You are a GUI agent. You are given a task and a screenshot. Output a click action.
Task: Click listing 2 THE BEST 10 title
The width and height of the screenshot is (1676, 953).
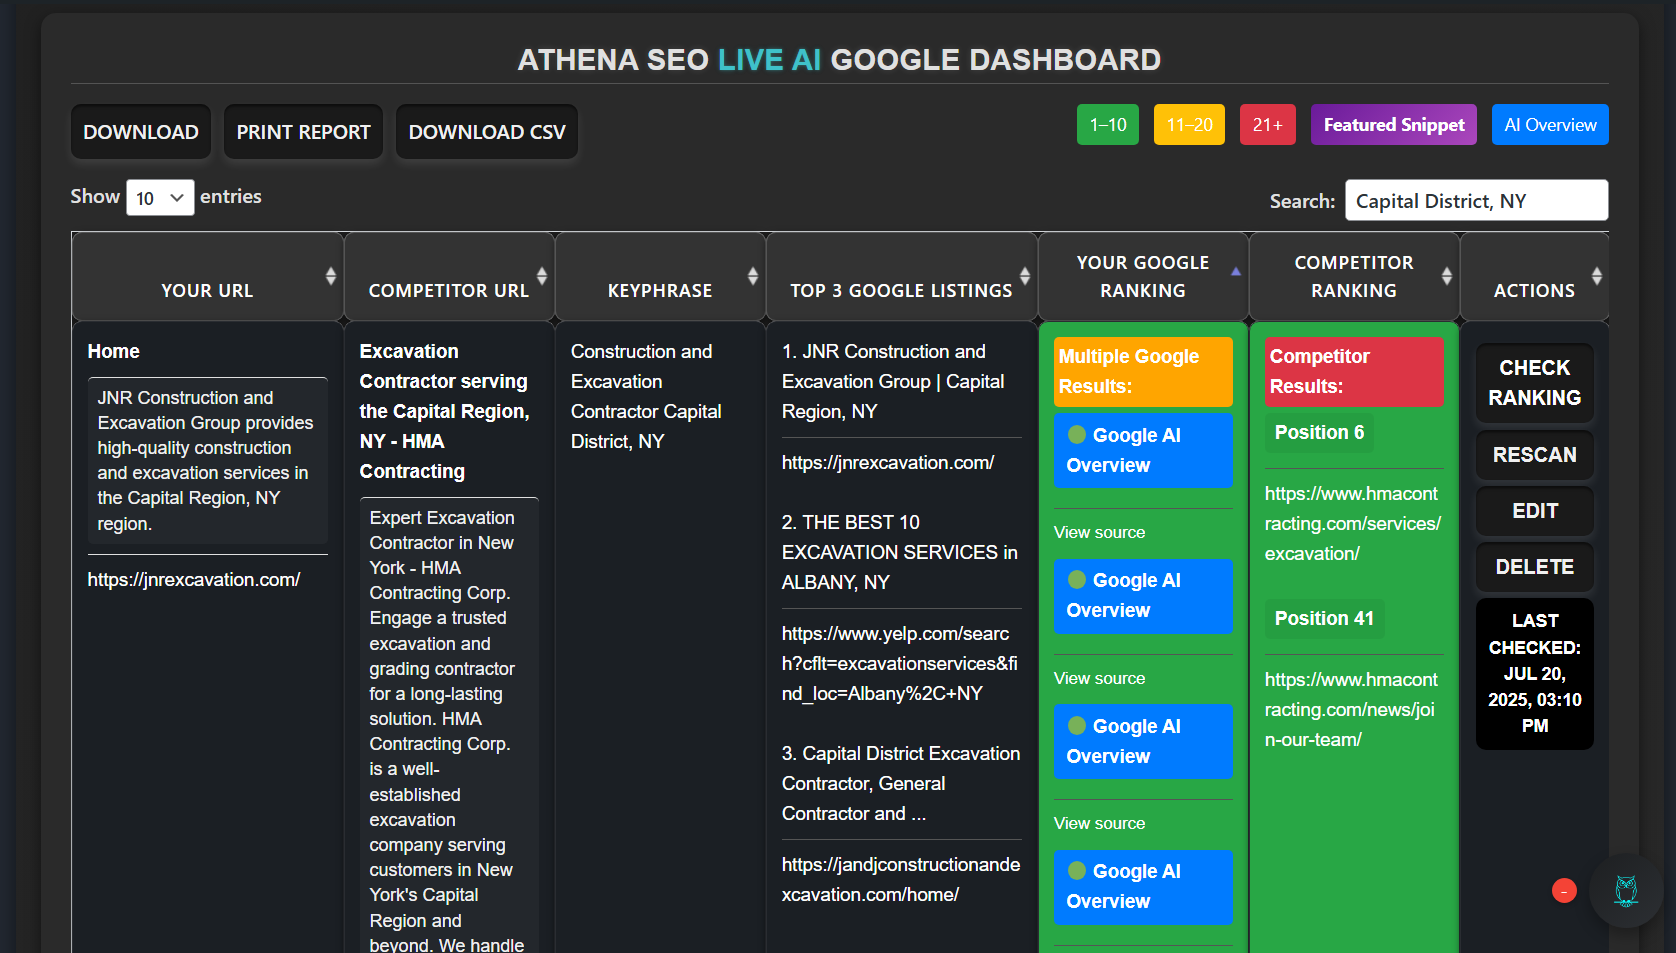pyautogui.click(x=900, y=553)
